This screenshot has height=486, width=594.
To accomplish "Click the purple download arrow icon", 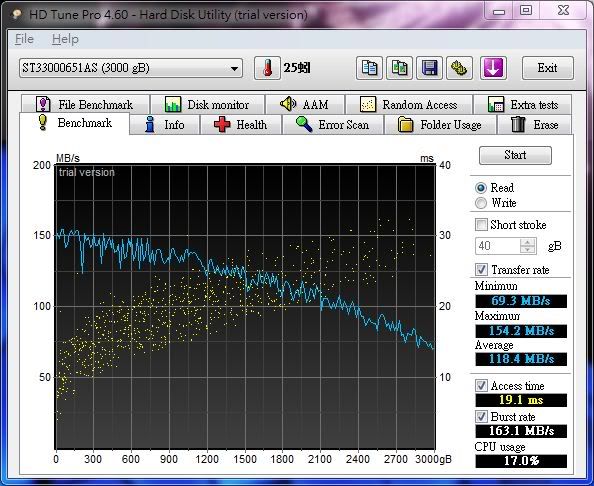I will pos(493,68).
